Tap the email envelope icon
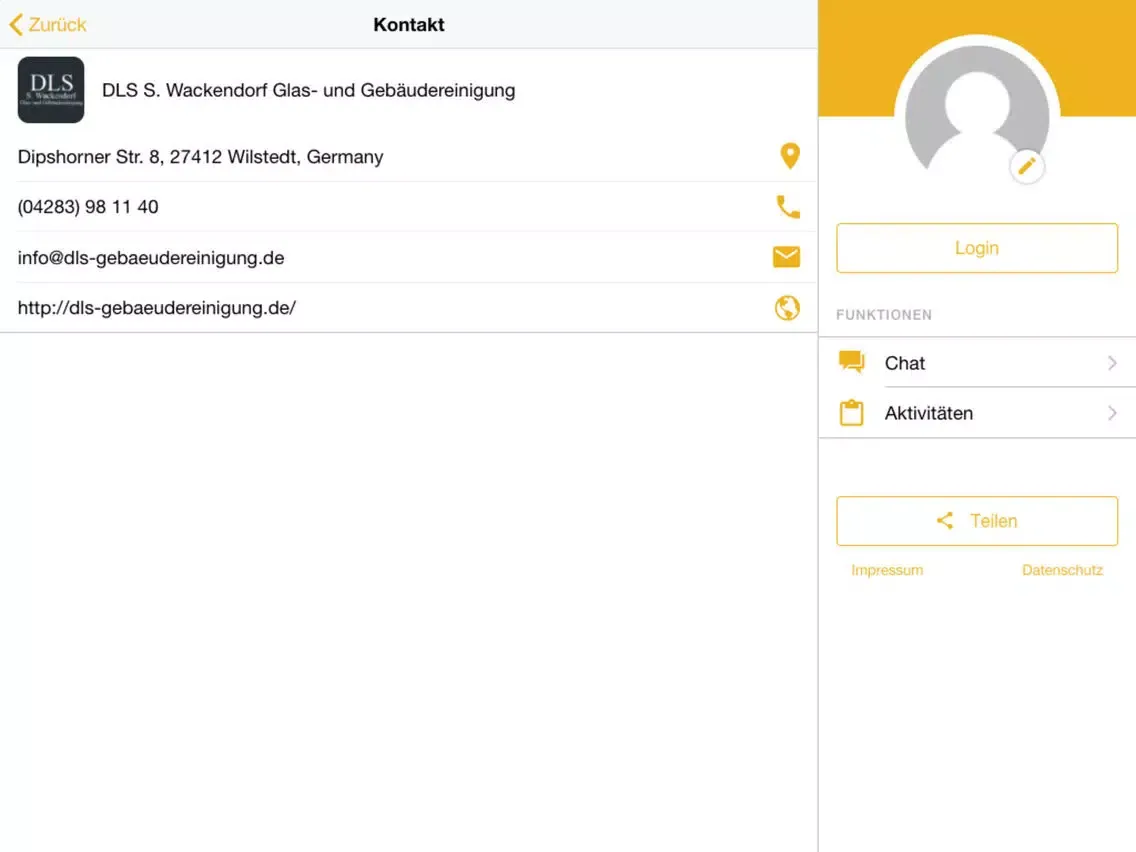 pos(787,257)
